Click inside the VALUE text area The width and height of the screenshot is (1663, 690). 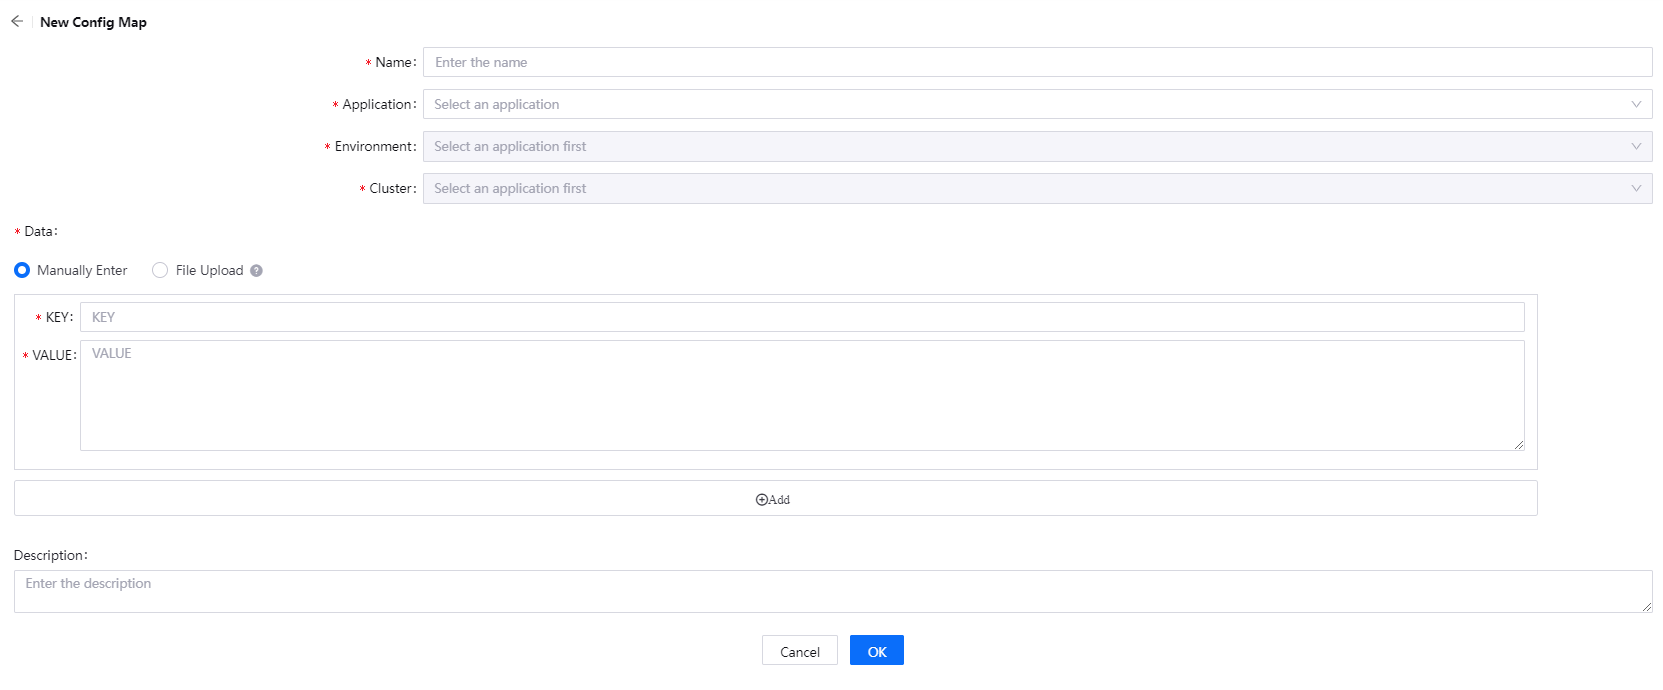802,395
